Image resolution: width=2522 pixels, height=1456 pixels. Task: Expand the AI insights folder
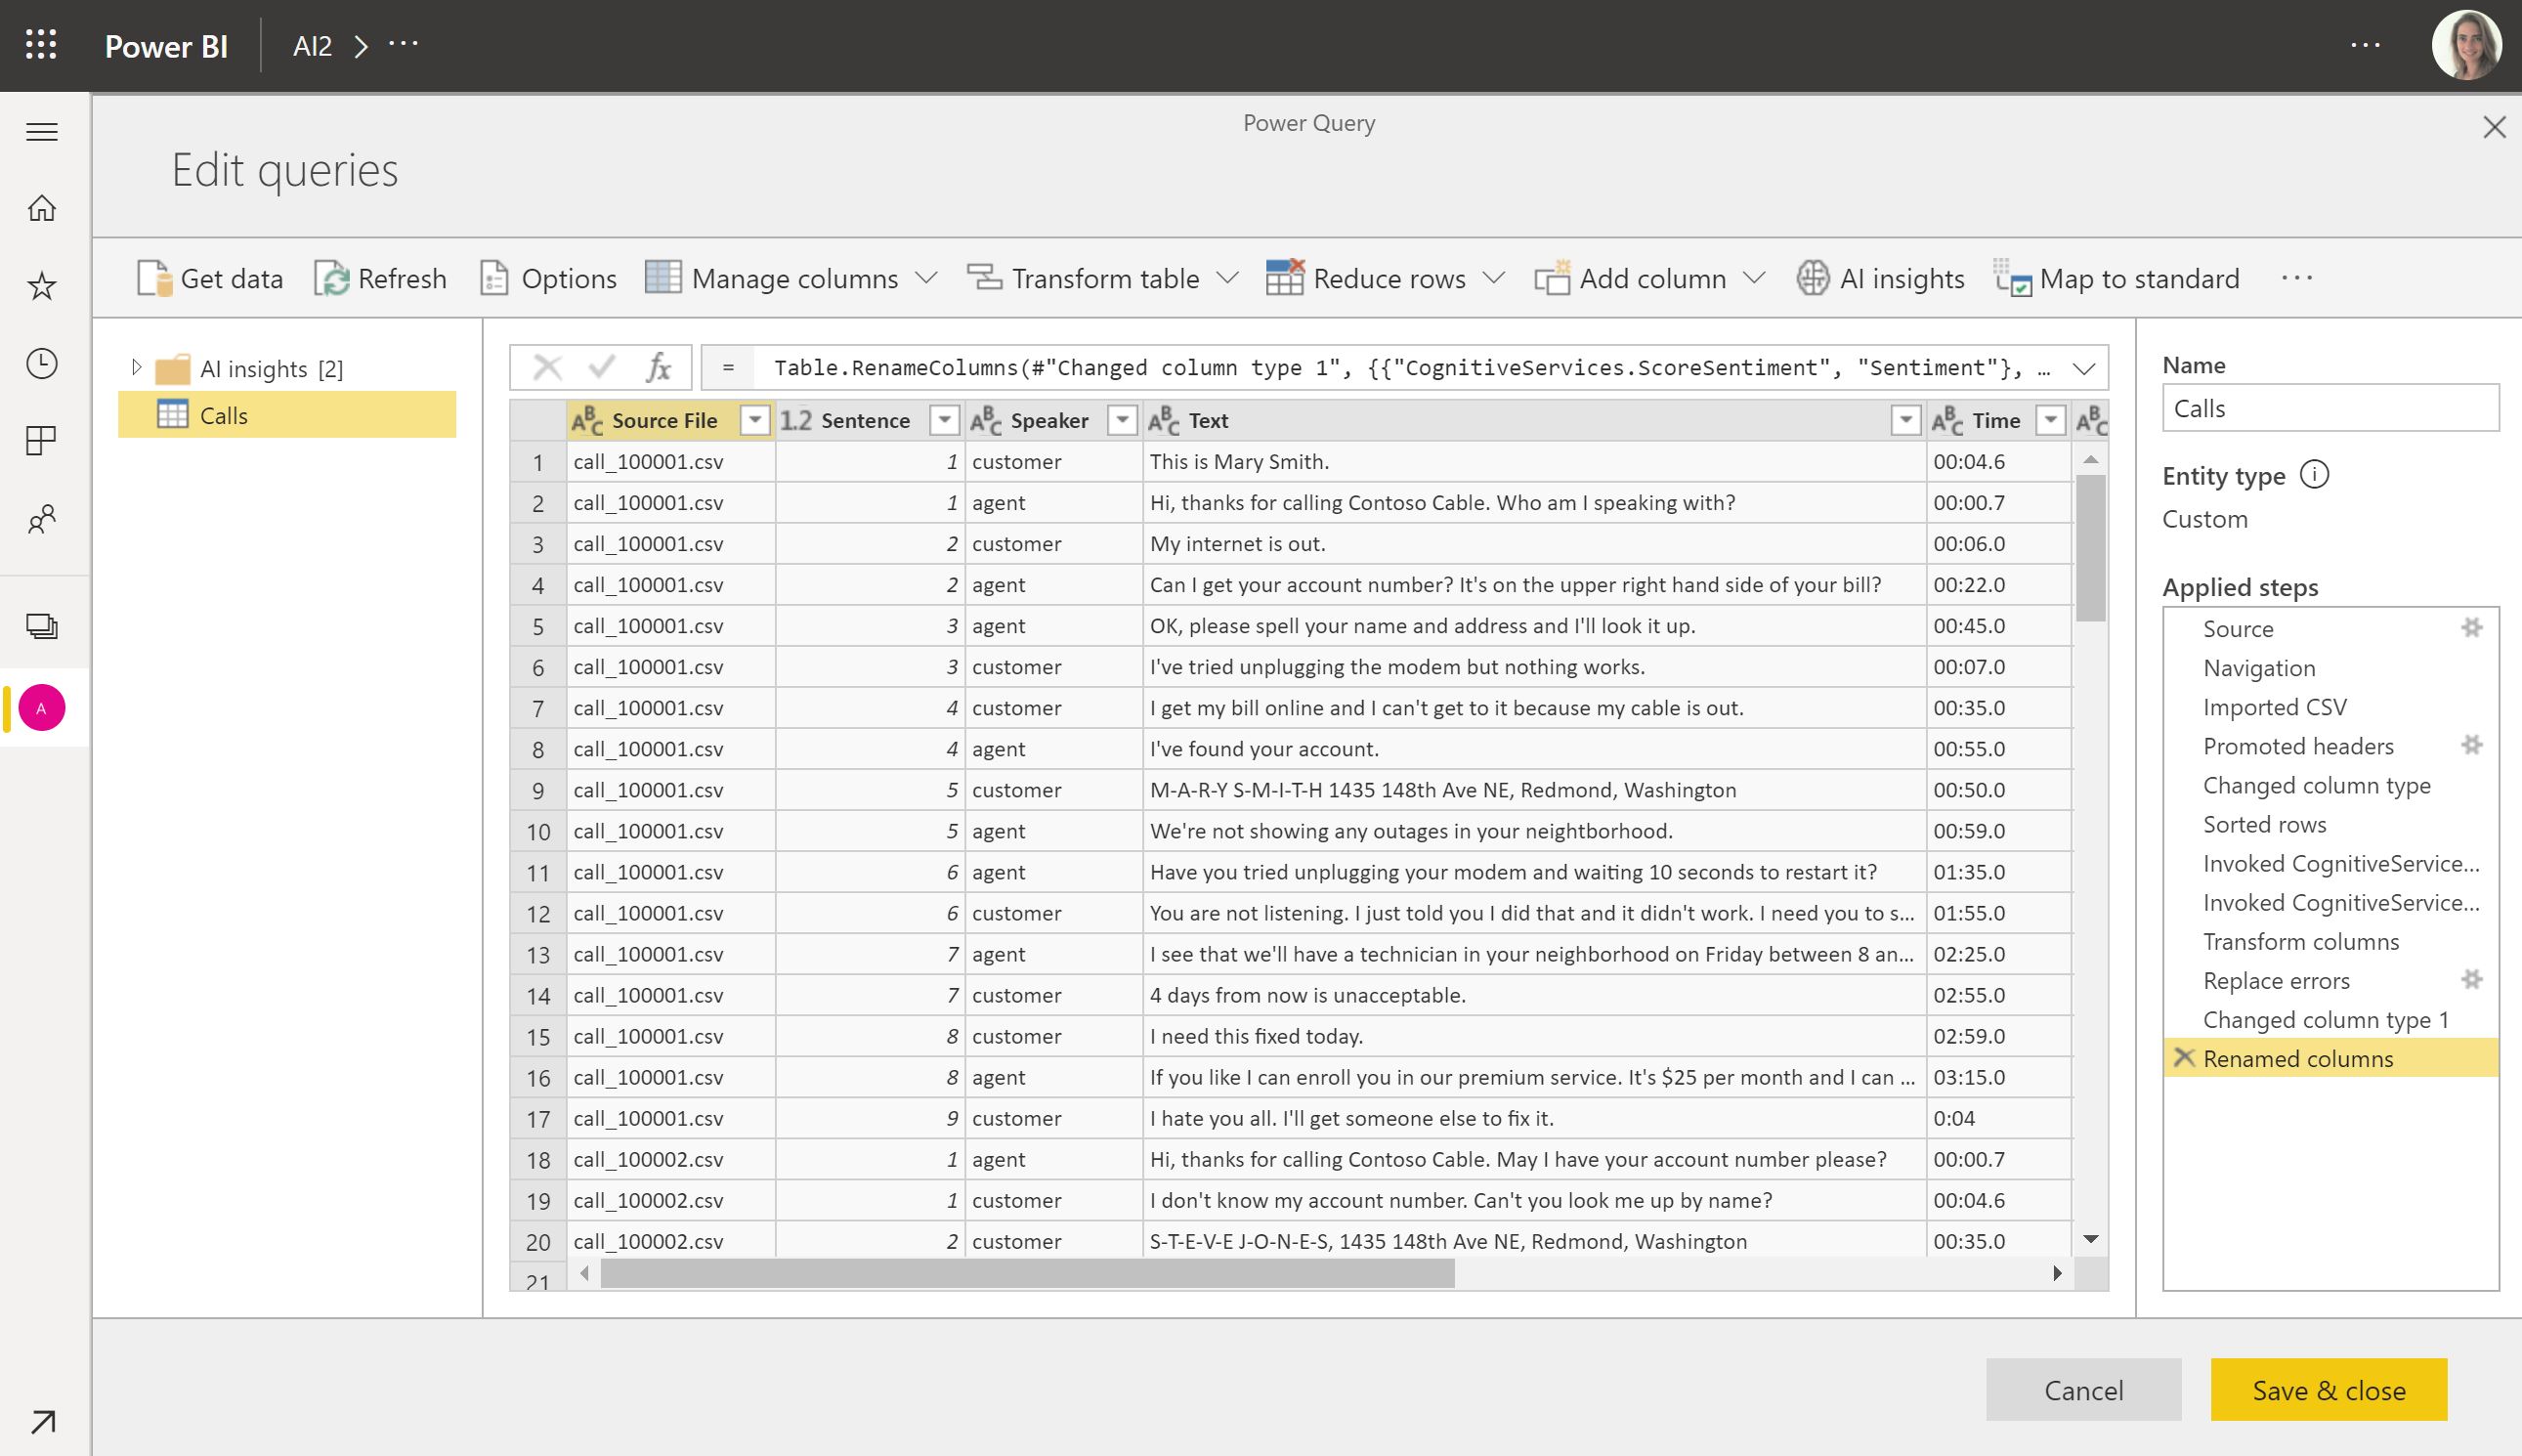pyautogui.click(x=137, y=367)
